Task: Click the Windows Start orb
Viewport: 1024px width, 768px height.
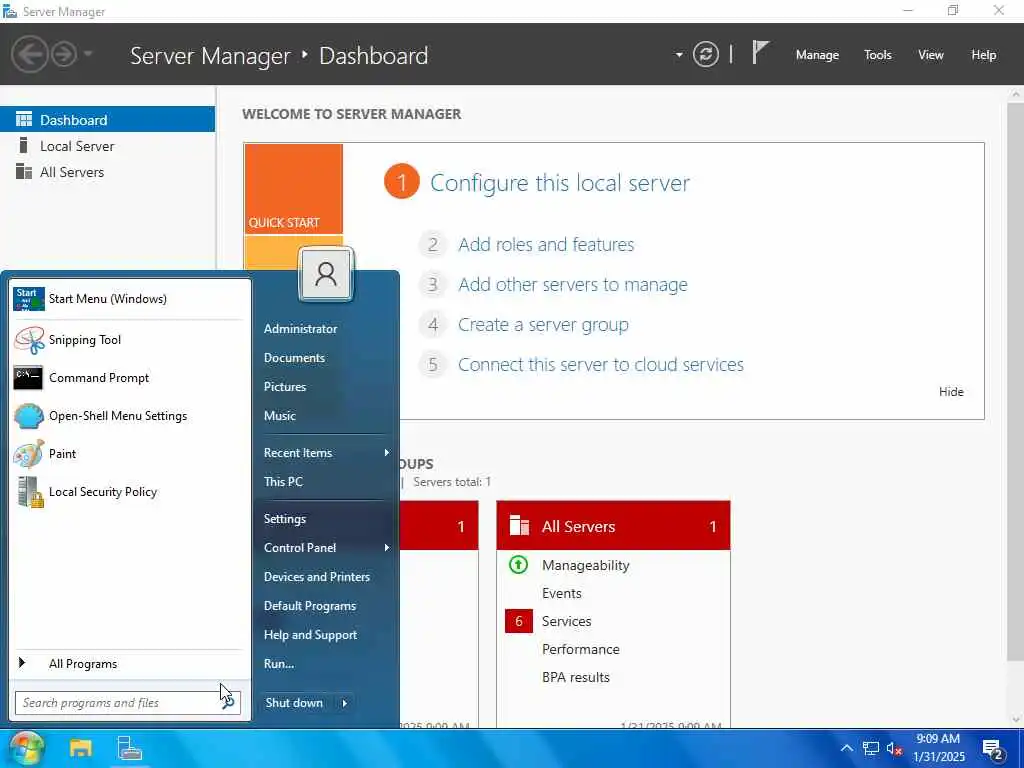Action: pos(24,748)
